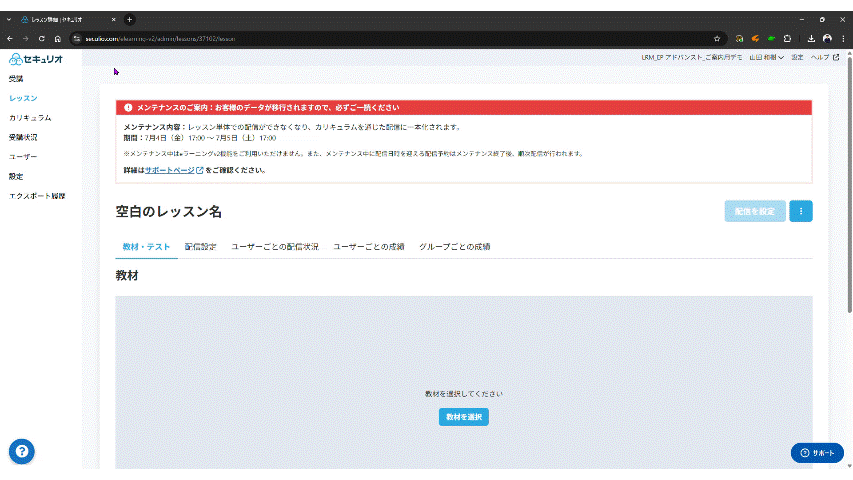Open レッスン in the sidebar
Viewport: 853px width, 480px height.
click(x=23, y=99)
